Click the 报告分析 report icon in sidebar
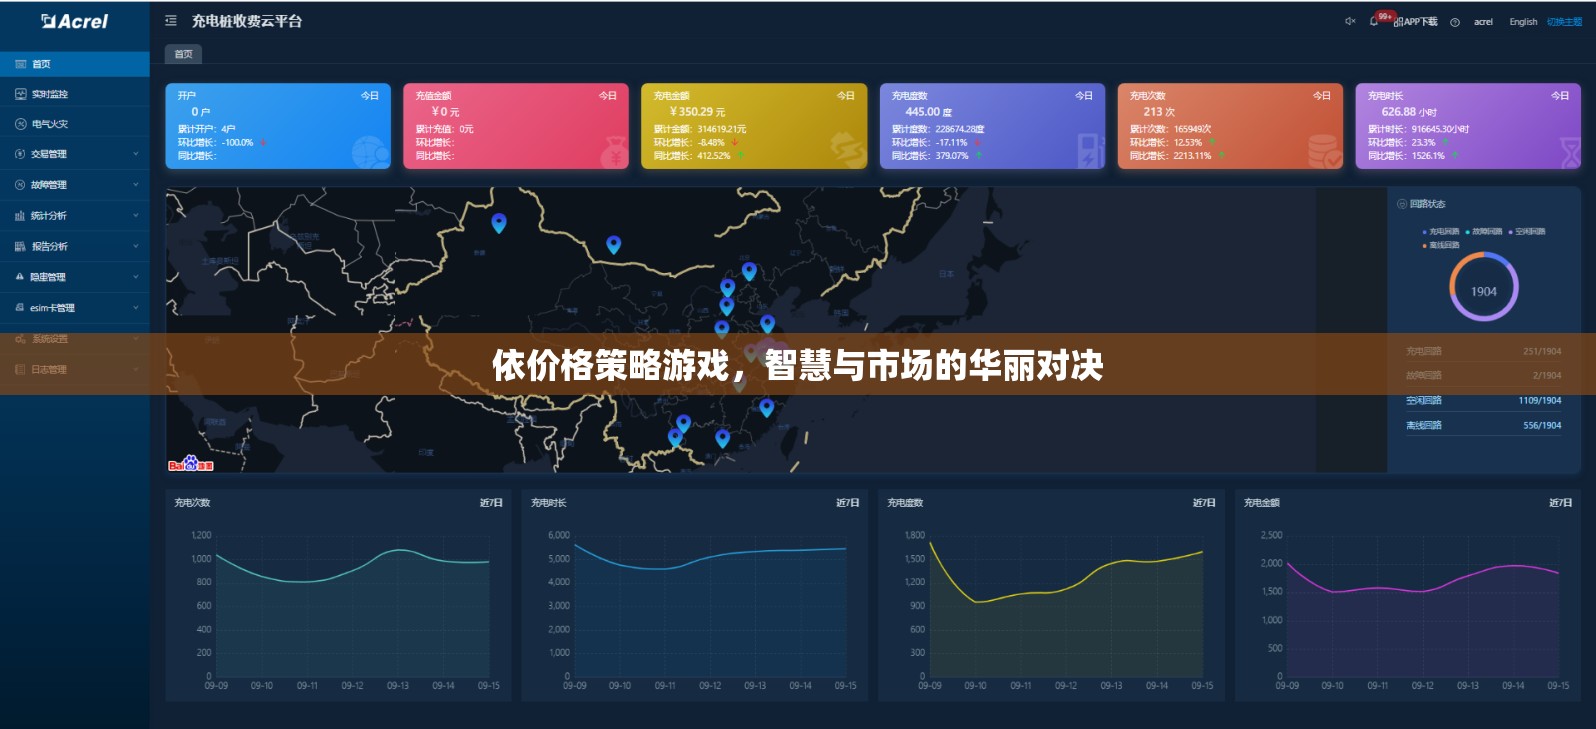Image resolution: width=1596 pixels, height=729 pixels. [x=20, y=246]
